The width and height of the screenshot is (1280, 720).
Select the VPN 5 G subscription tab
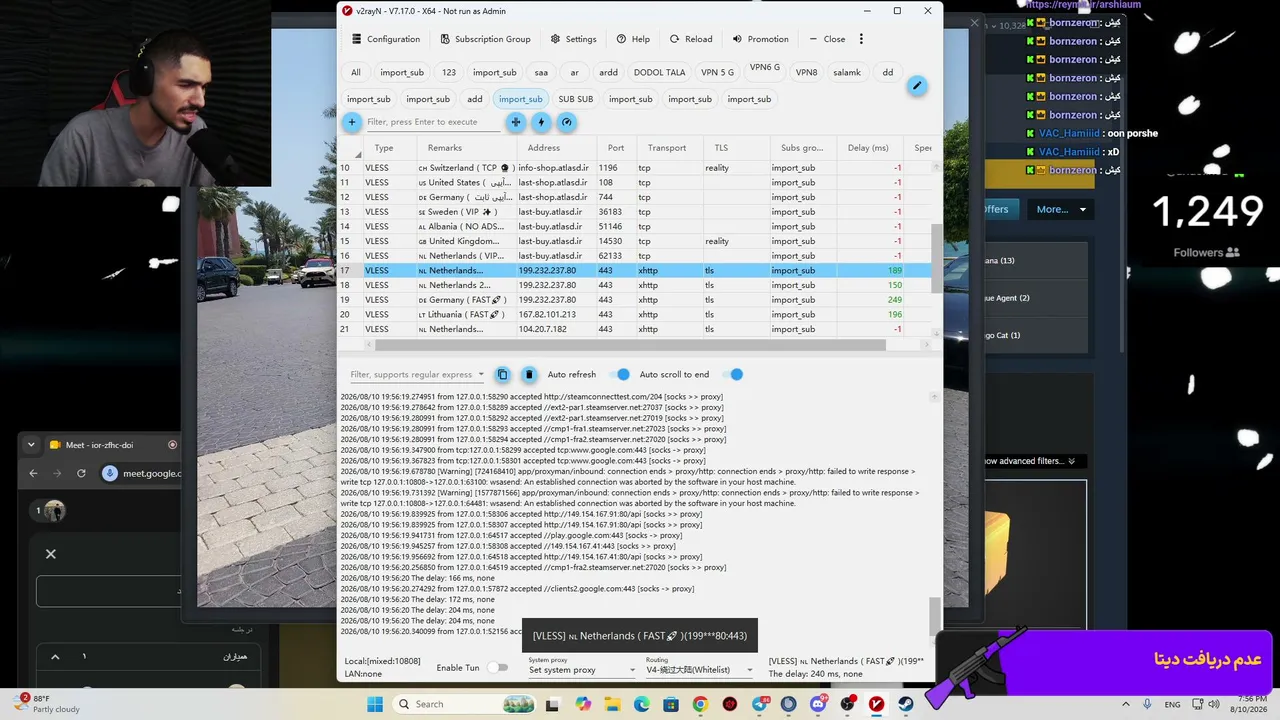[717, 73]
